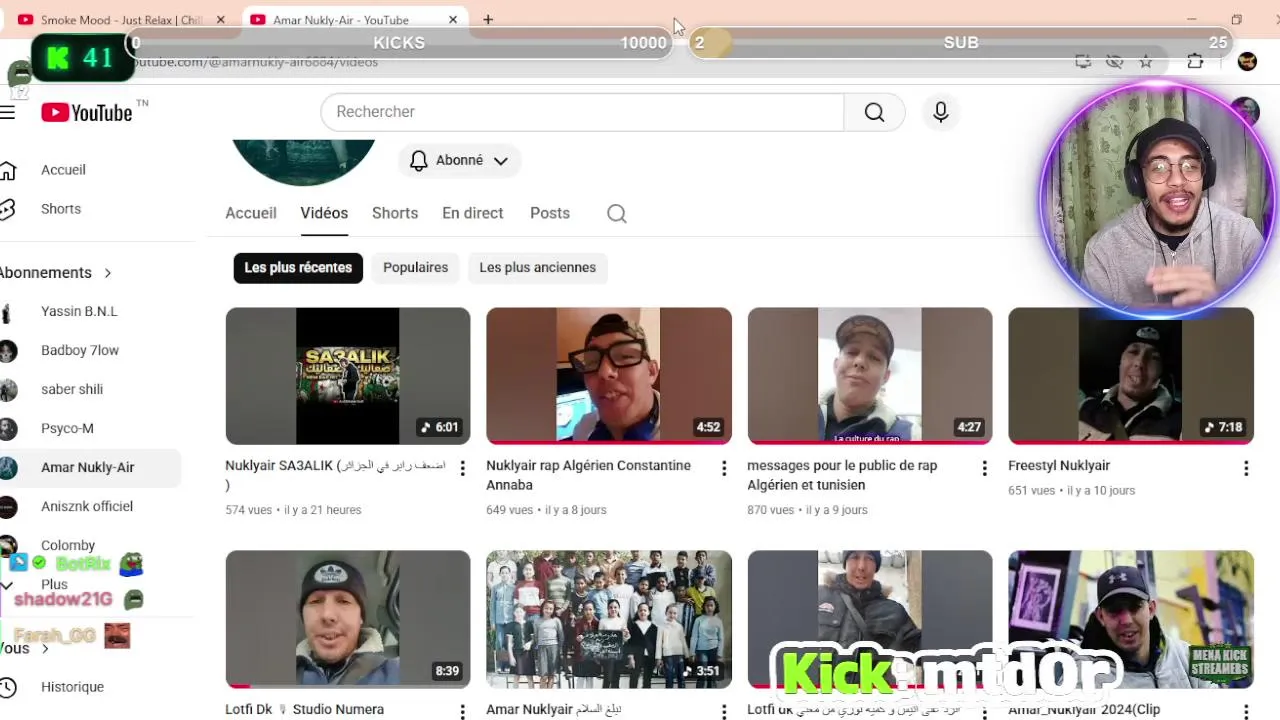Filter videos by Populaires

415,267
